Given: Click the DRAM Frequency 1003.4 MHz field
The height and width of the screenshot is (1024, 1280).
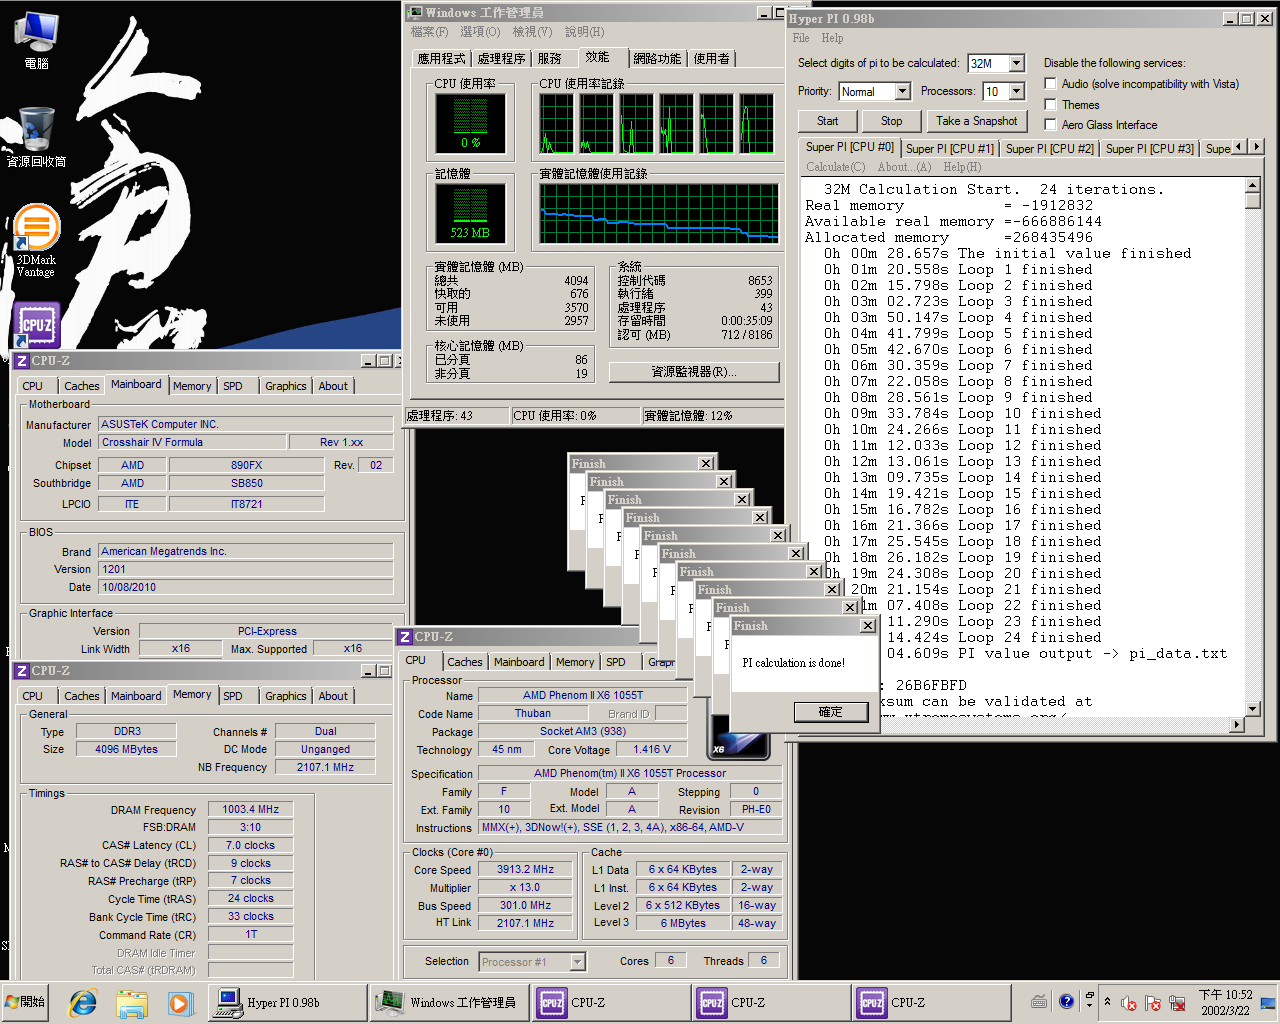Looking at the screenshot, I should point(250,810).
